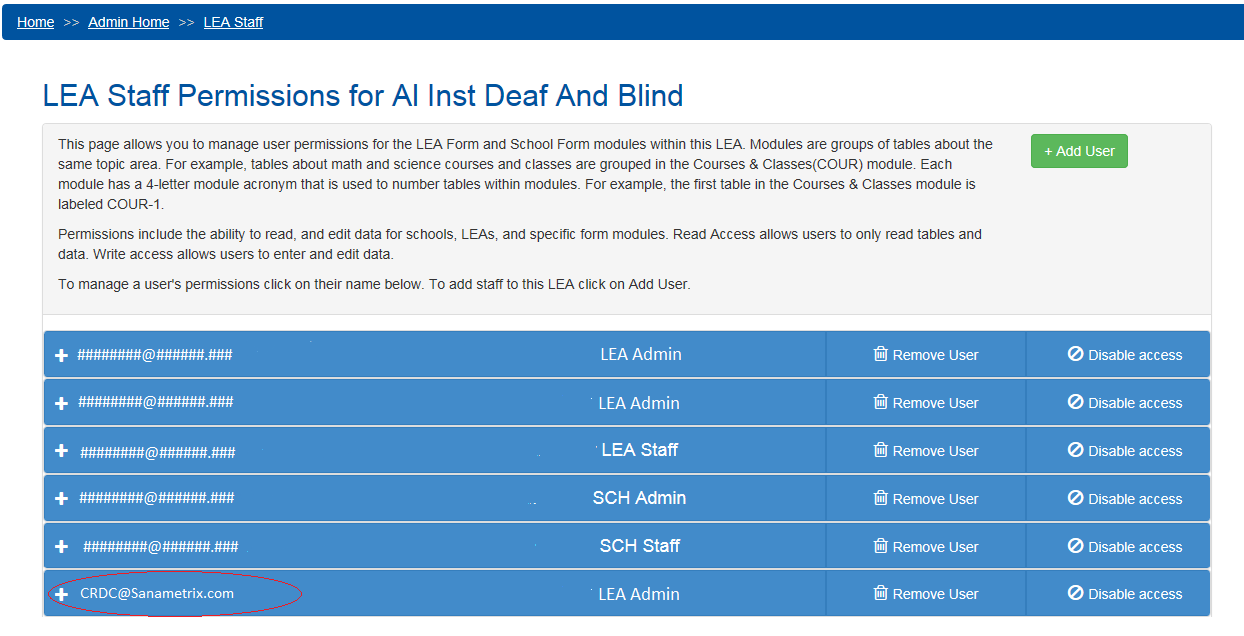Image resolution: width=1244 pixels, height=636 pixels.
Task: Expand the first LEA Admin user row
Action: click(x=61, y=355)
